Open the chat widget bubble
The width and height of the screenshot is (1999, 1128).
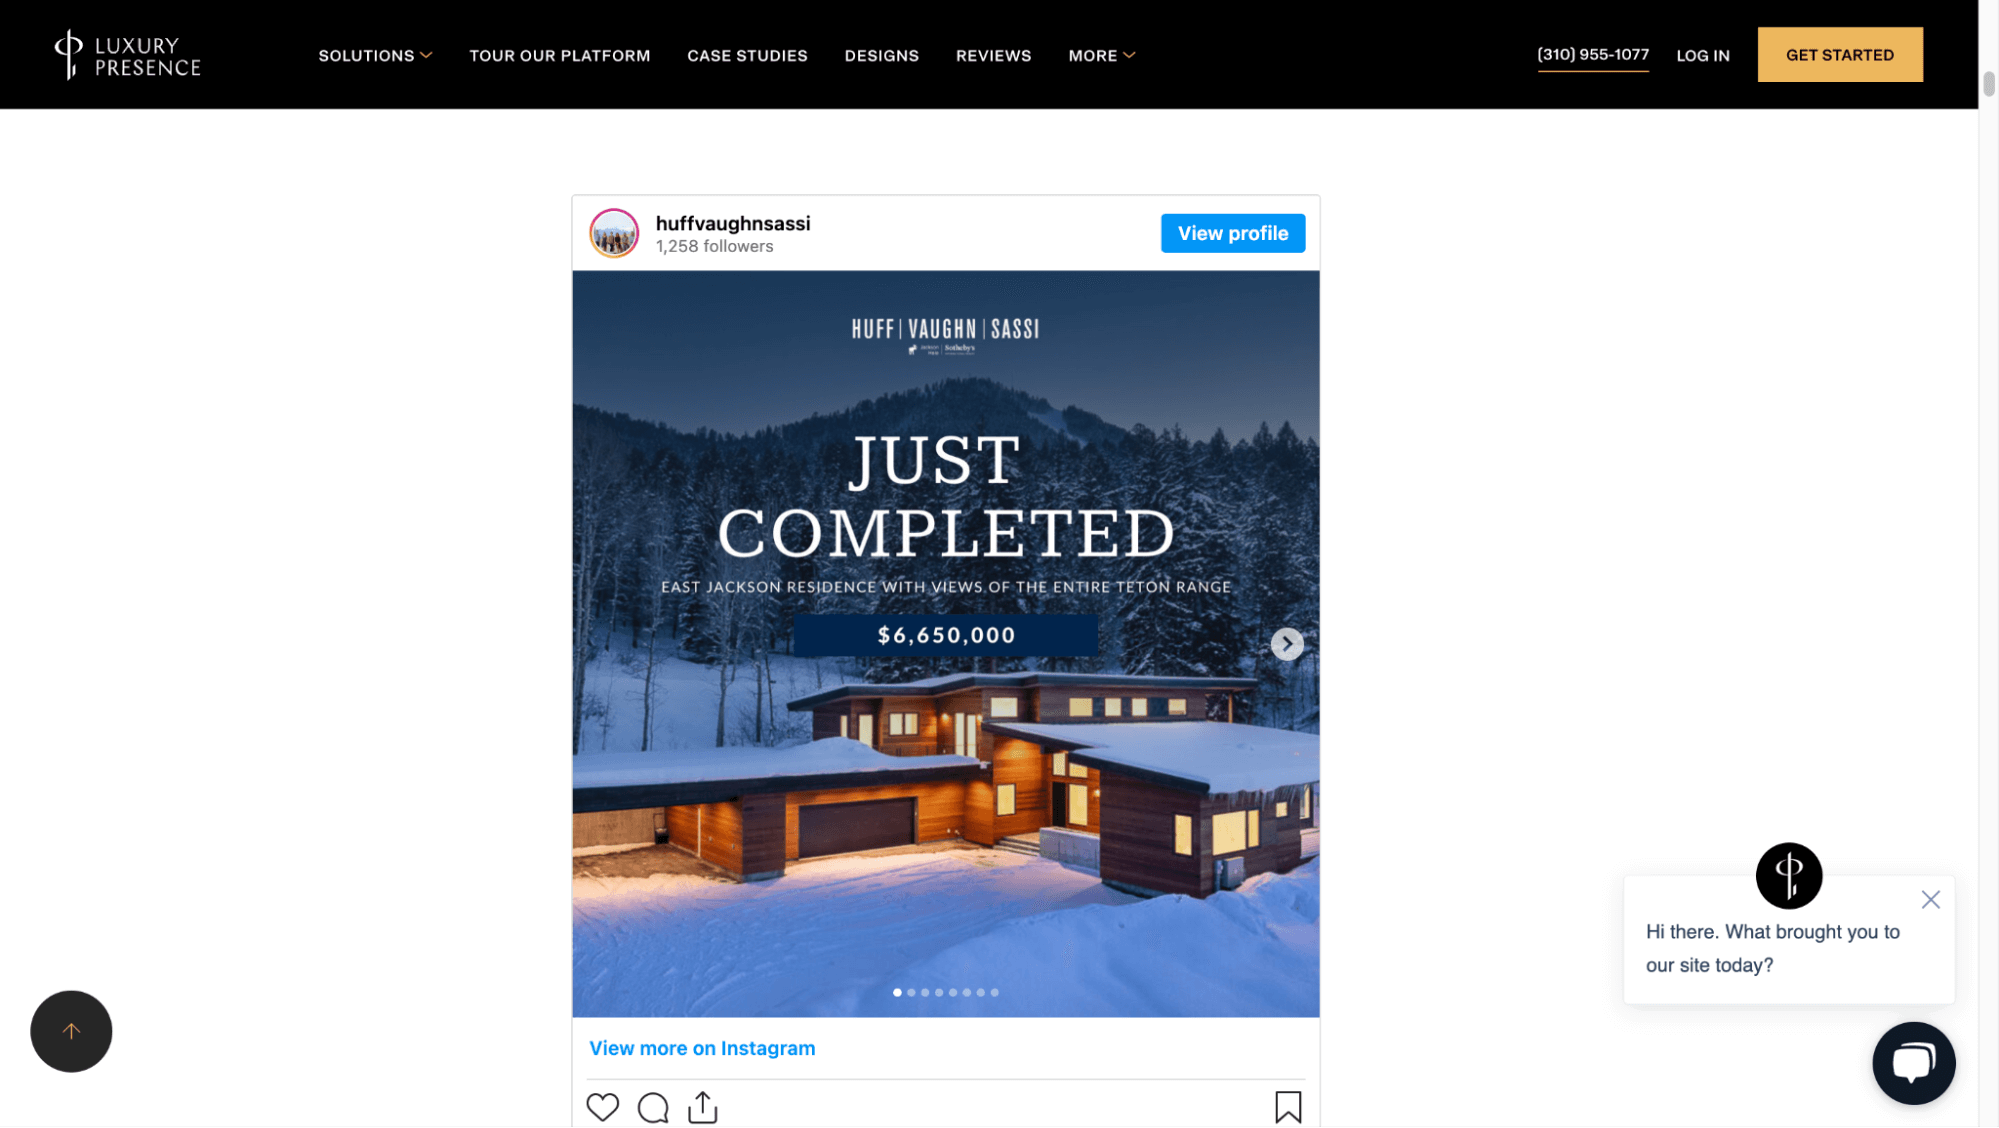[x=1913, y=1063]
